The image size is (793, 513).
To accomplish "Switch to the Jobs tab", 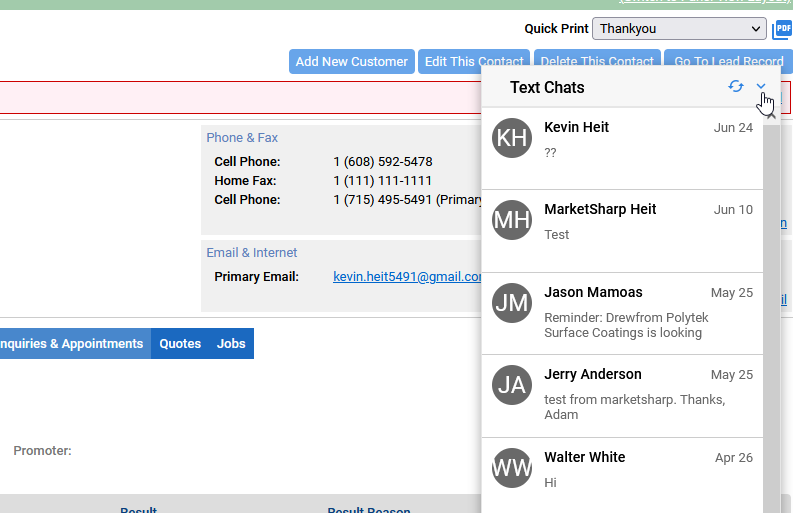I will (x=231, y=344).
